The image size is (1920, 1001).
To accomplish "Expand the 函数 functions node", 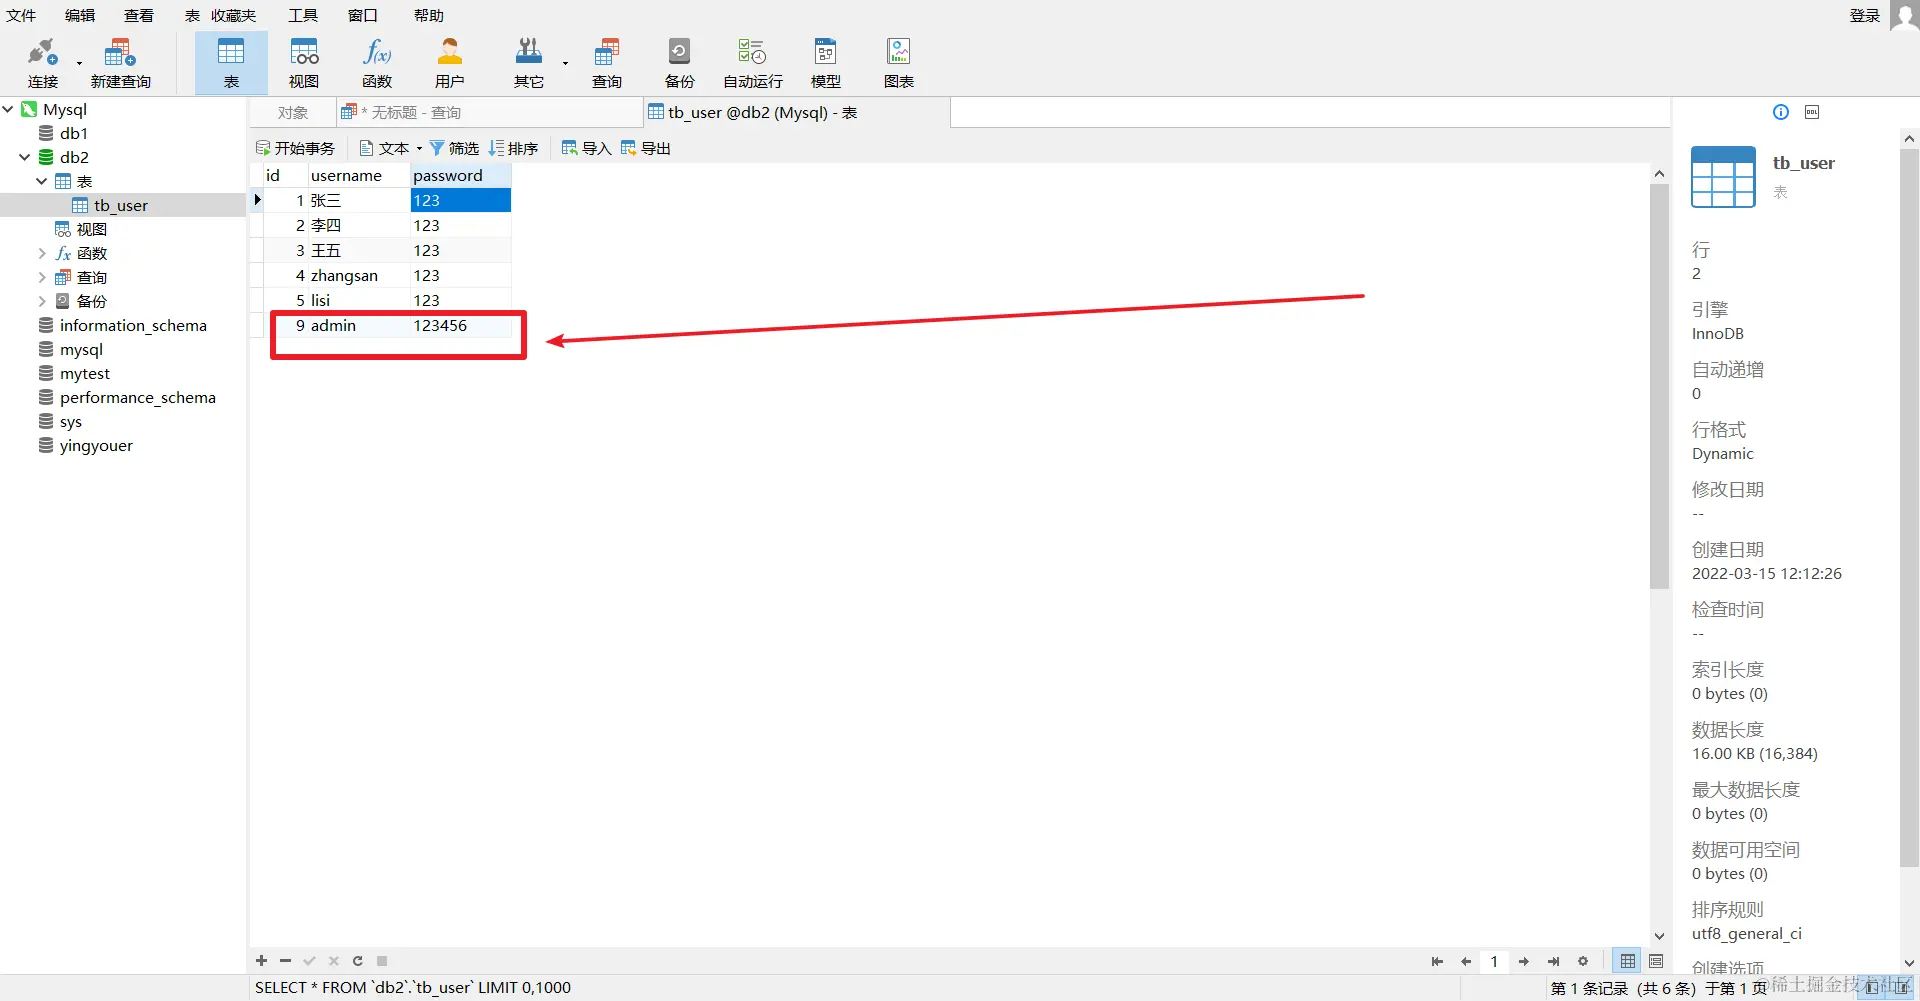I will point(41,253).
